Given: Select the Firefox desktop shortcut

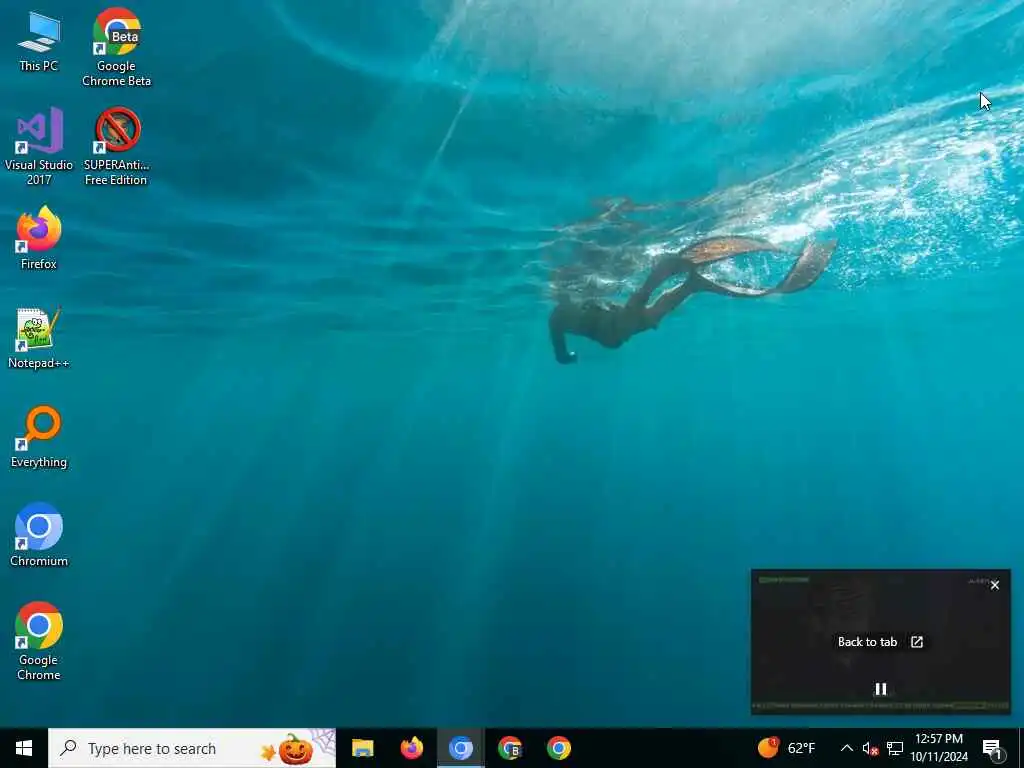Looking at the screenshot, I should 39,238.
